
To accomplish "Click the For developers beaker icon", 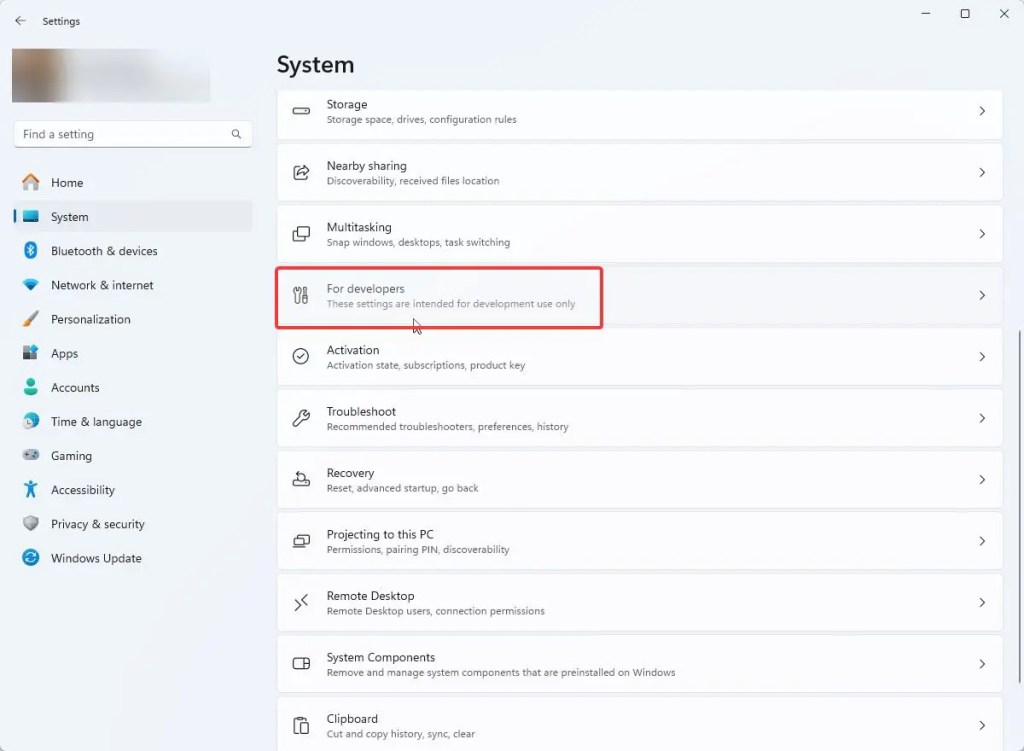I will 300,295.
